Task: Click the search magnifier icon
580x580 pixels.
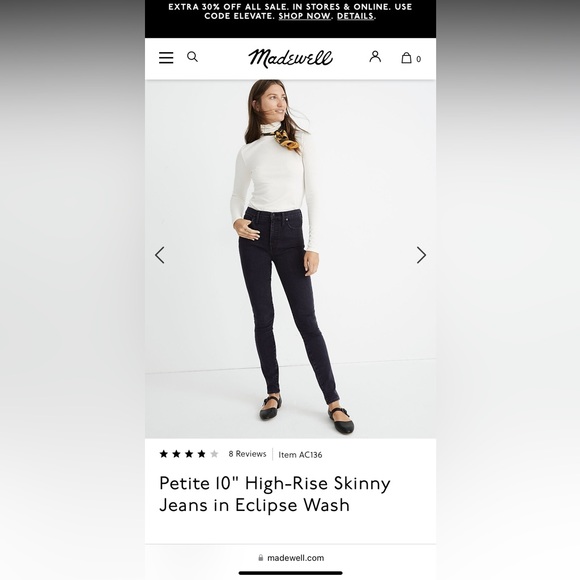Action: click(192, 57)
